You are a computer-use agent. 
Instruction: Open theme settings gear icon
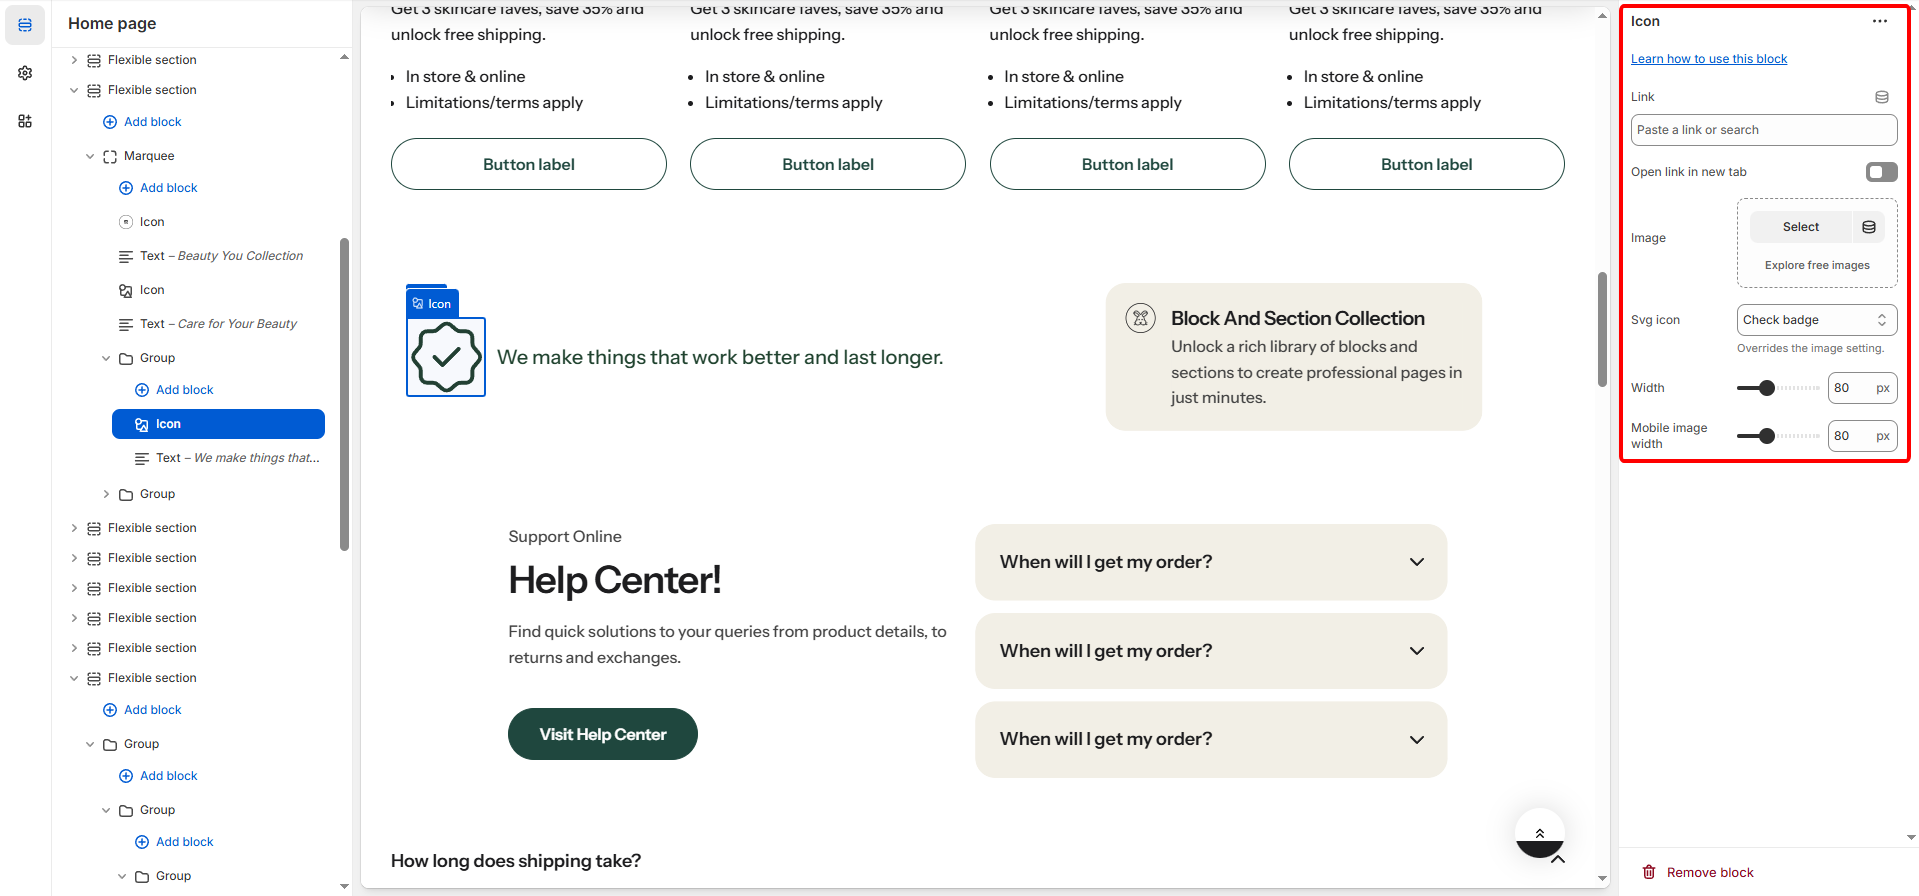[x=25, y=73]
